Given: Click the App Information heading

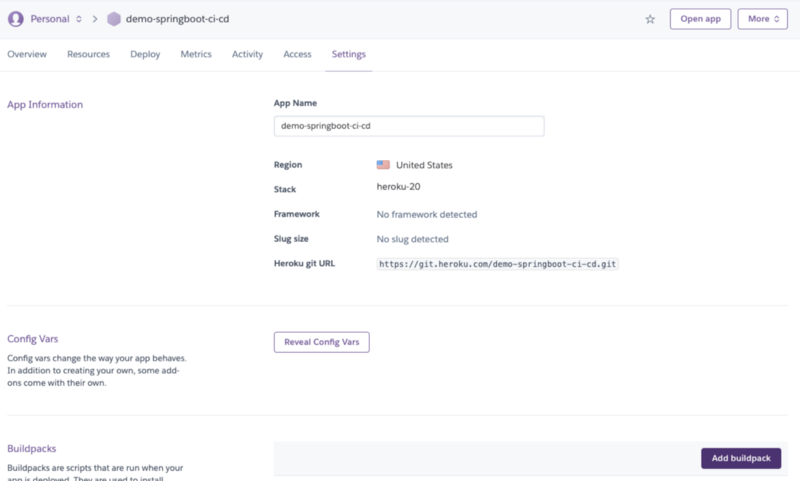Looking at the screenshot, I should coord(45,105).
